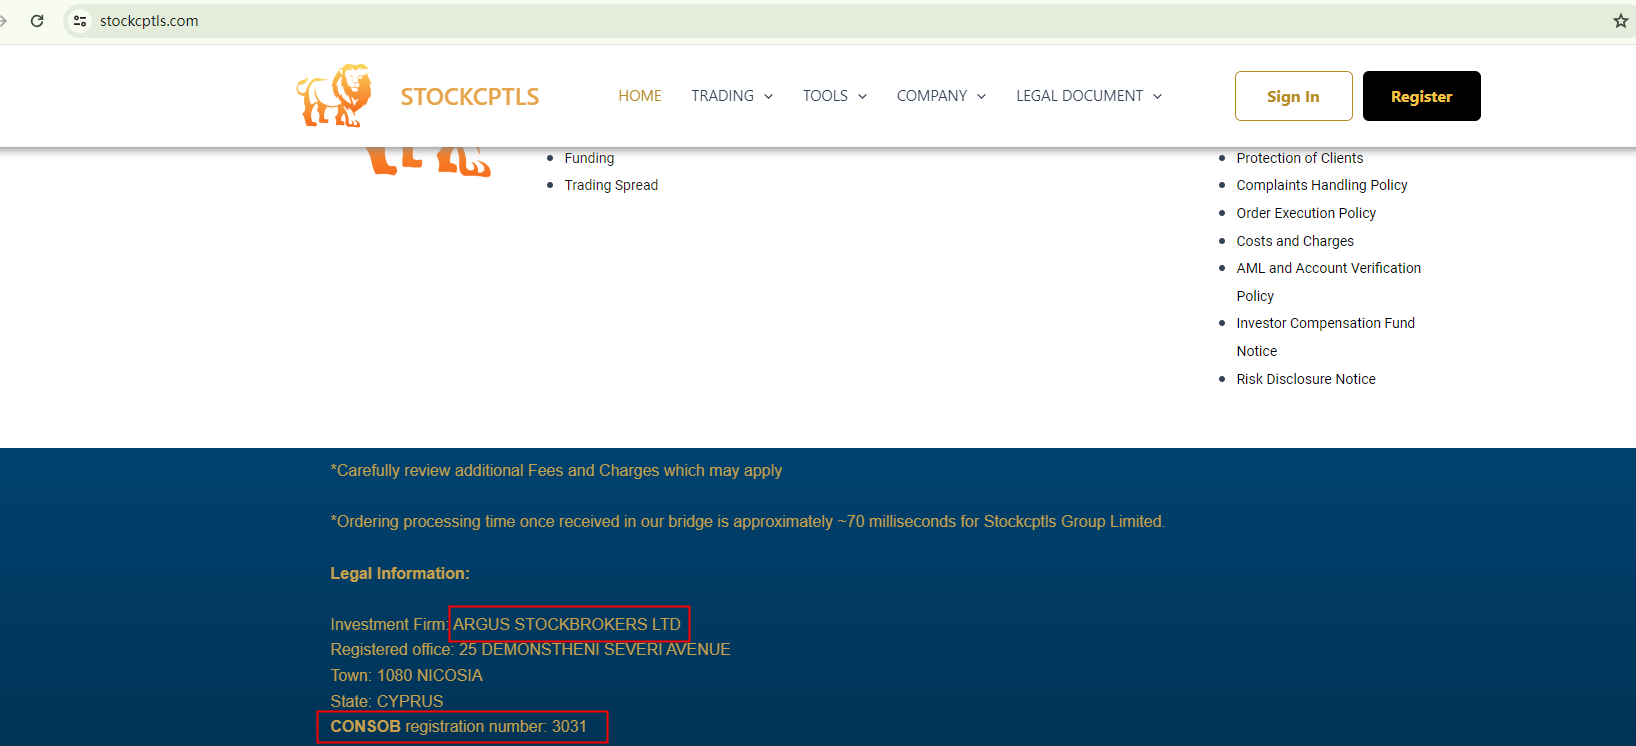Click the registered office address line
Viewport: 1636px width, 746px height.
(530, 650)
